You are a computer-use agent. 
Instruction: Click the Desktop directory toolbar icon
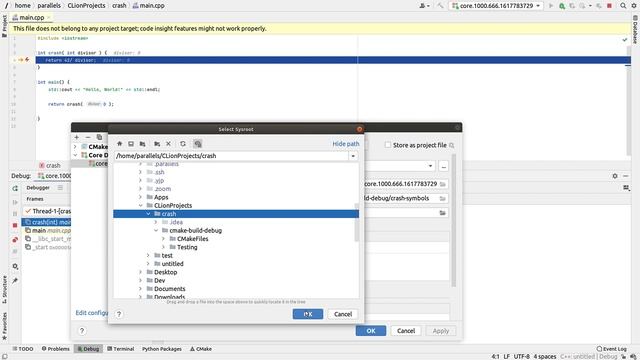(x=131, y=144)
